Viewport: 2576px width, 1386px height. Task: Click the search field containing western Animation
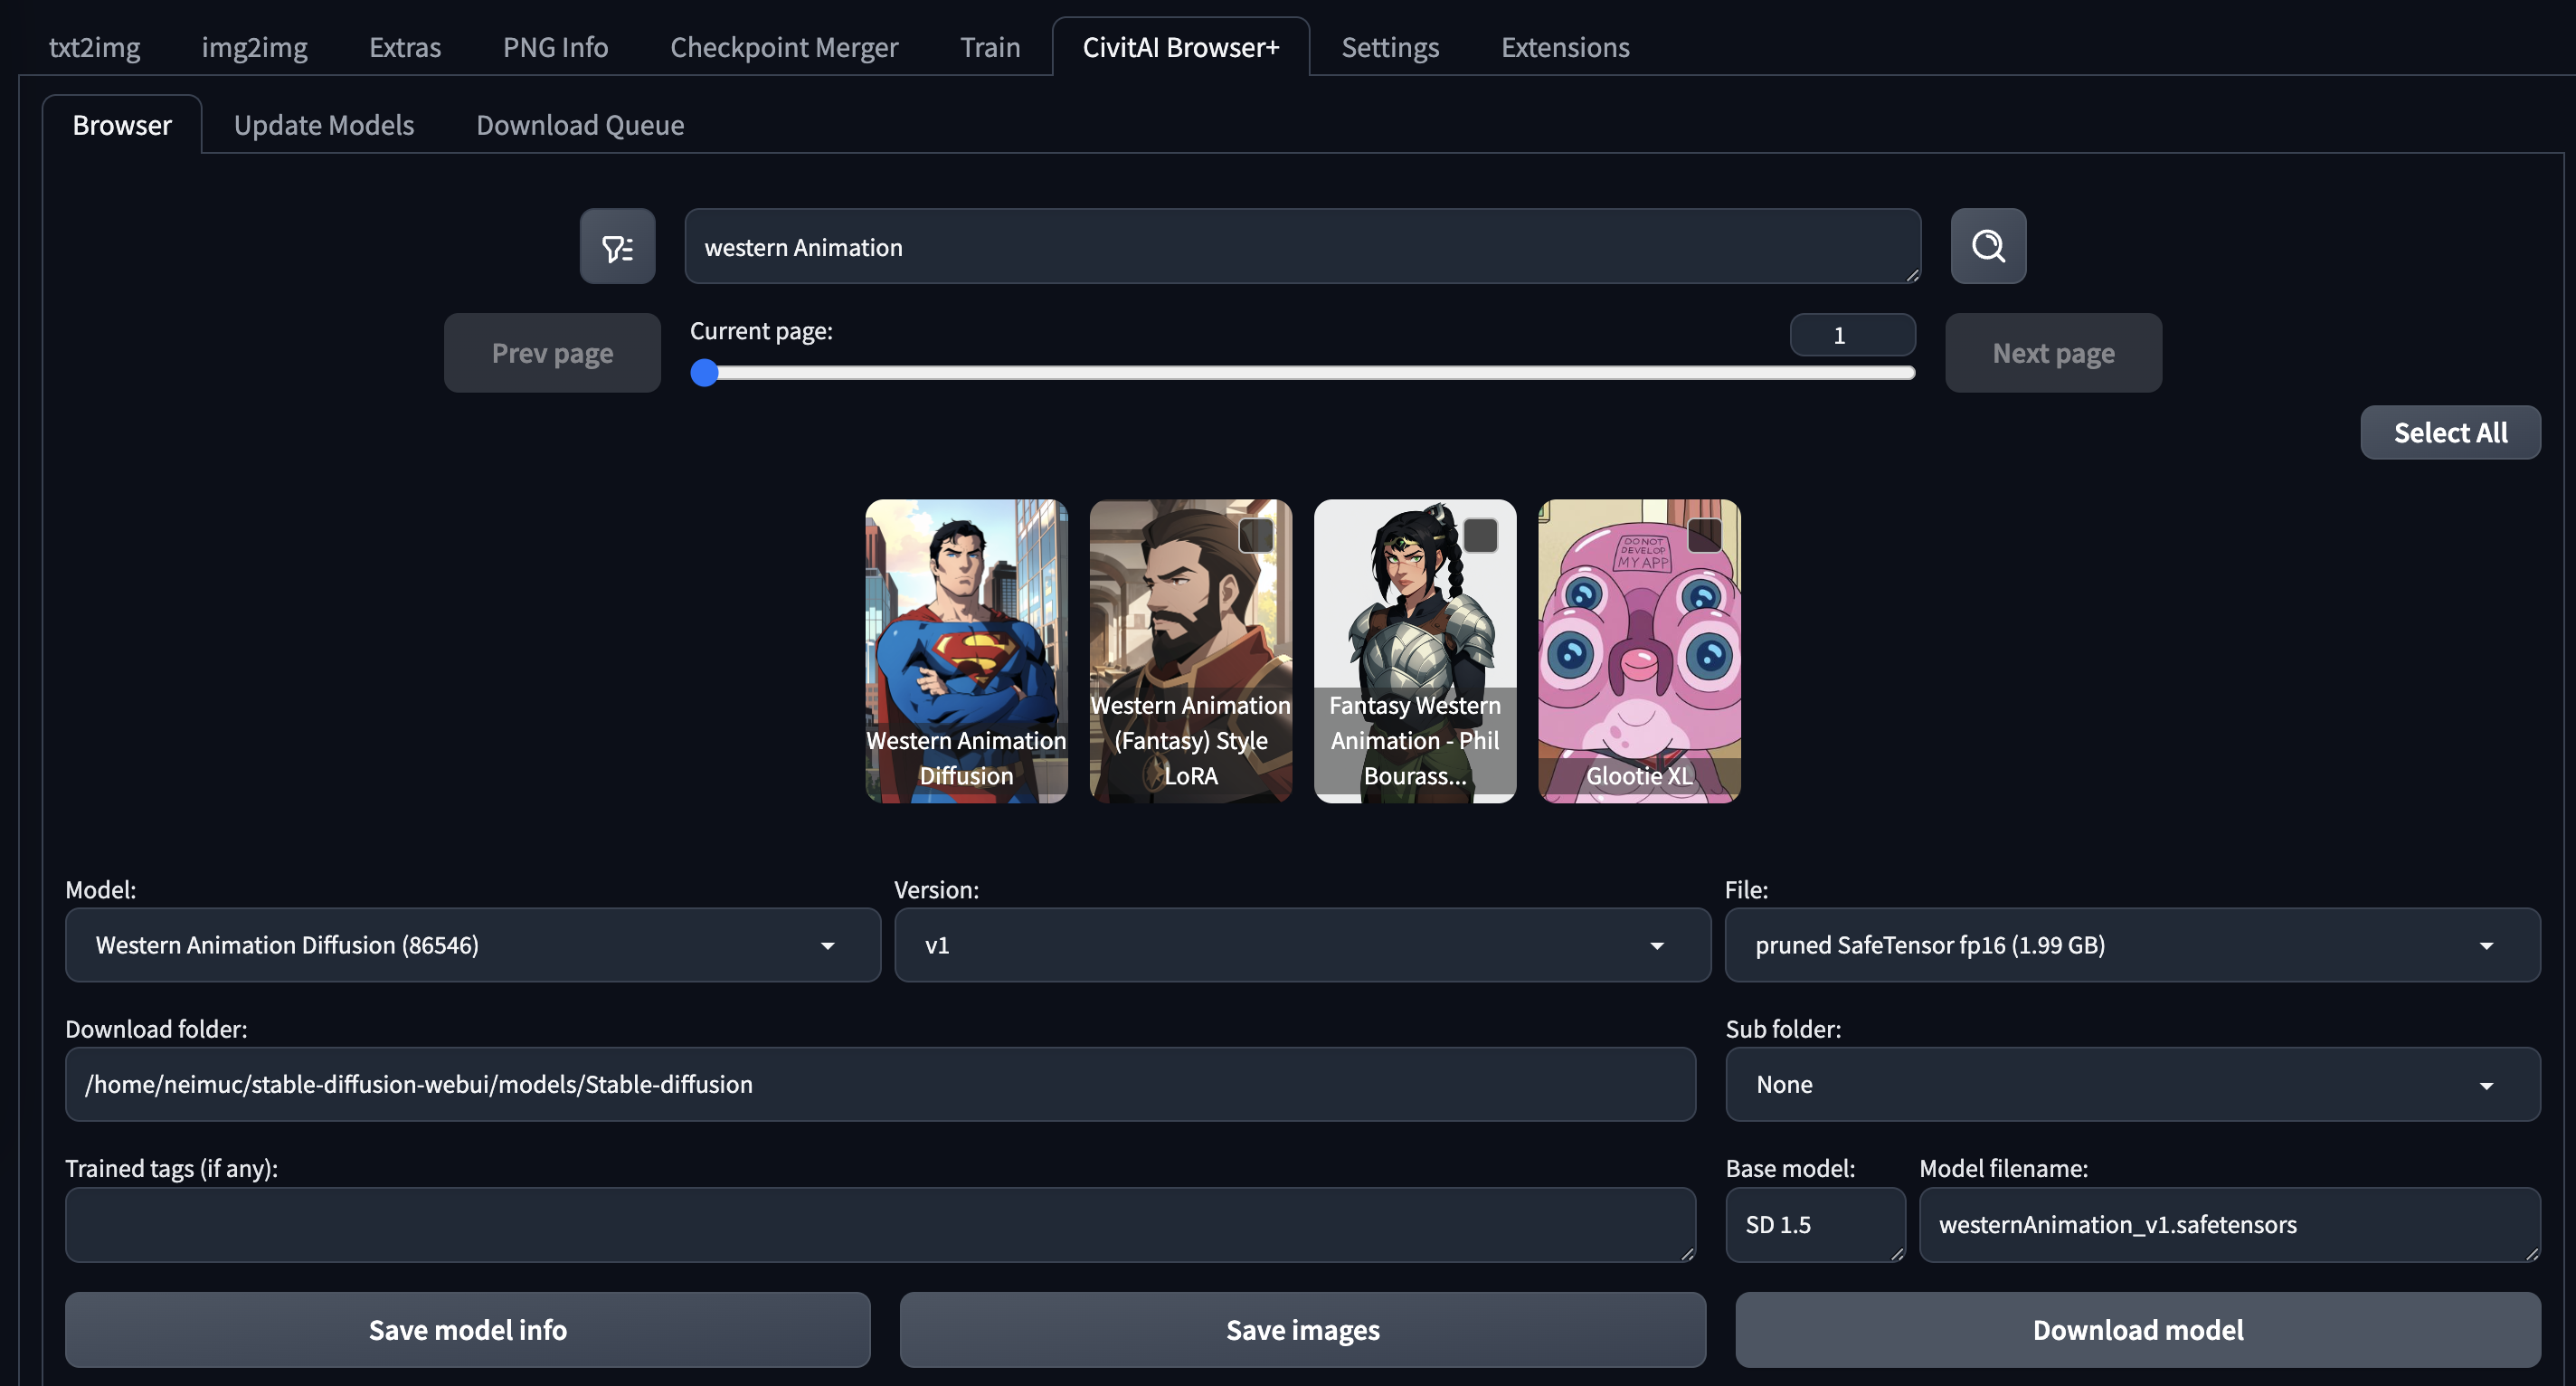pyautogui.click(x=1300, y=247)
